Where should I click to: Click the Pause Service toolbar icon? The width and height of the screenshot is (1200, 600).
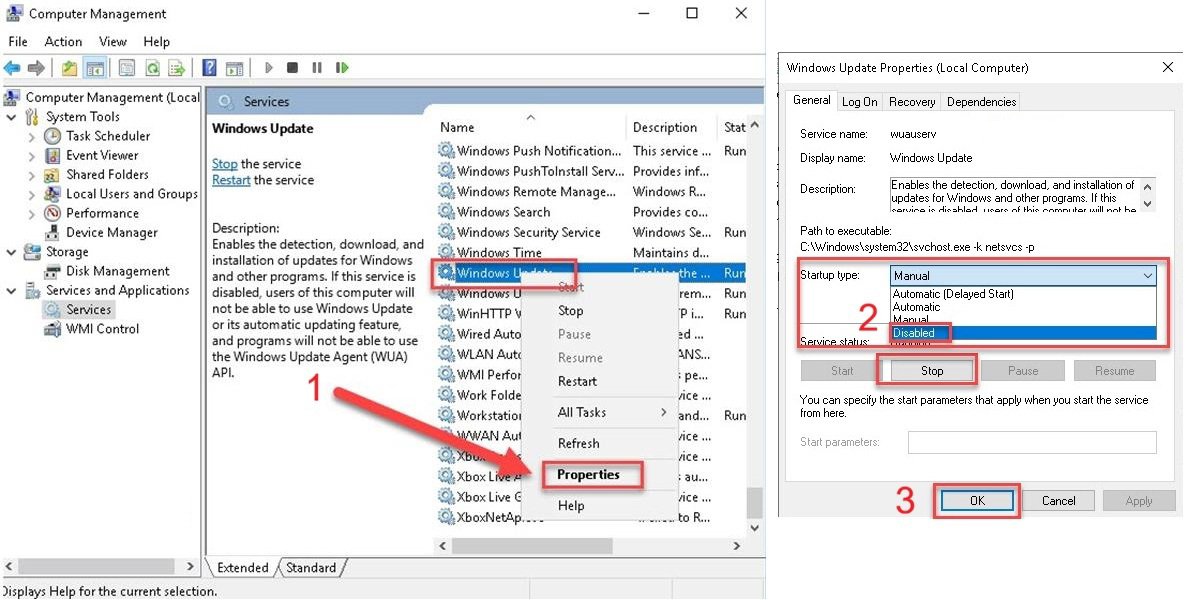click(x=317, y=68)
